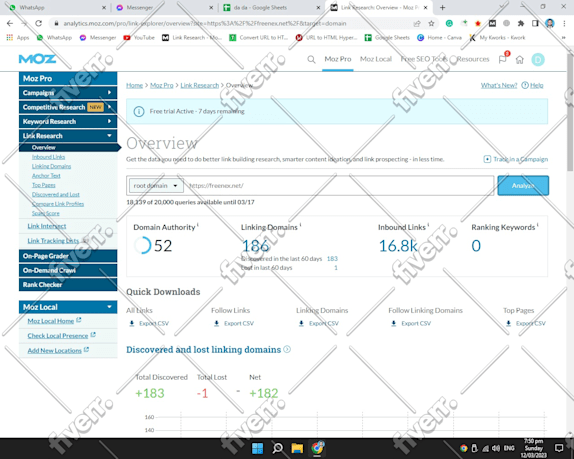Open taskbar search magnifier
The image size is (574, 459).
pyautogui.click(x=277, y=448)
